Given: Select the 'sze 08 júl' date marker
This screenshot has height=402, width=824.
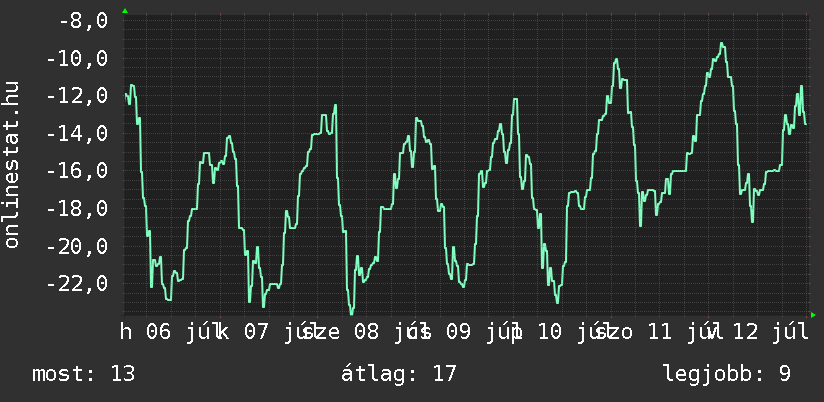Looking at the screenshot, I should tap(366, 333).
